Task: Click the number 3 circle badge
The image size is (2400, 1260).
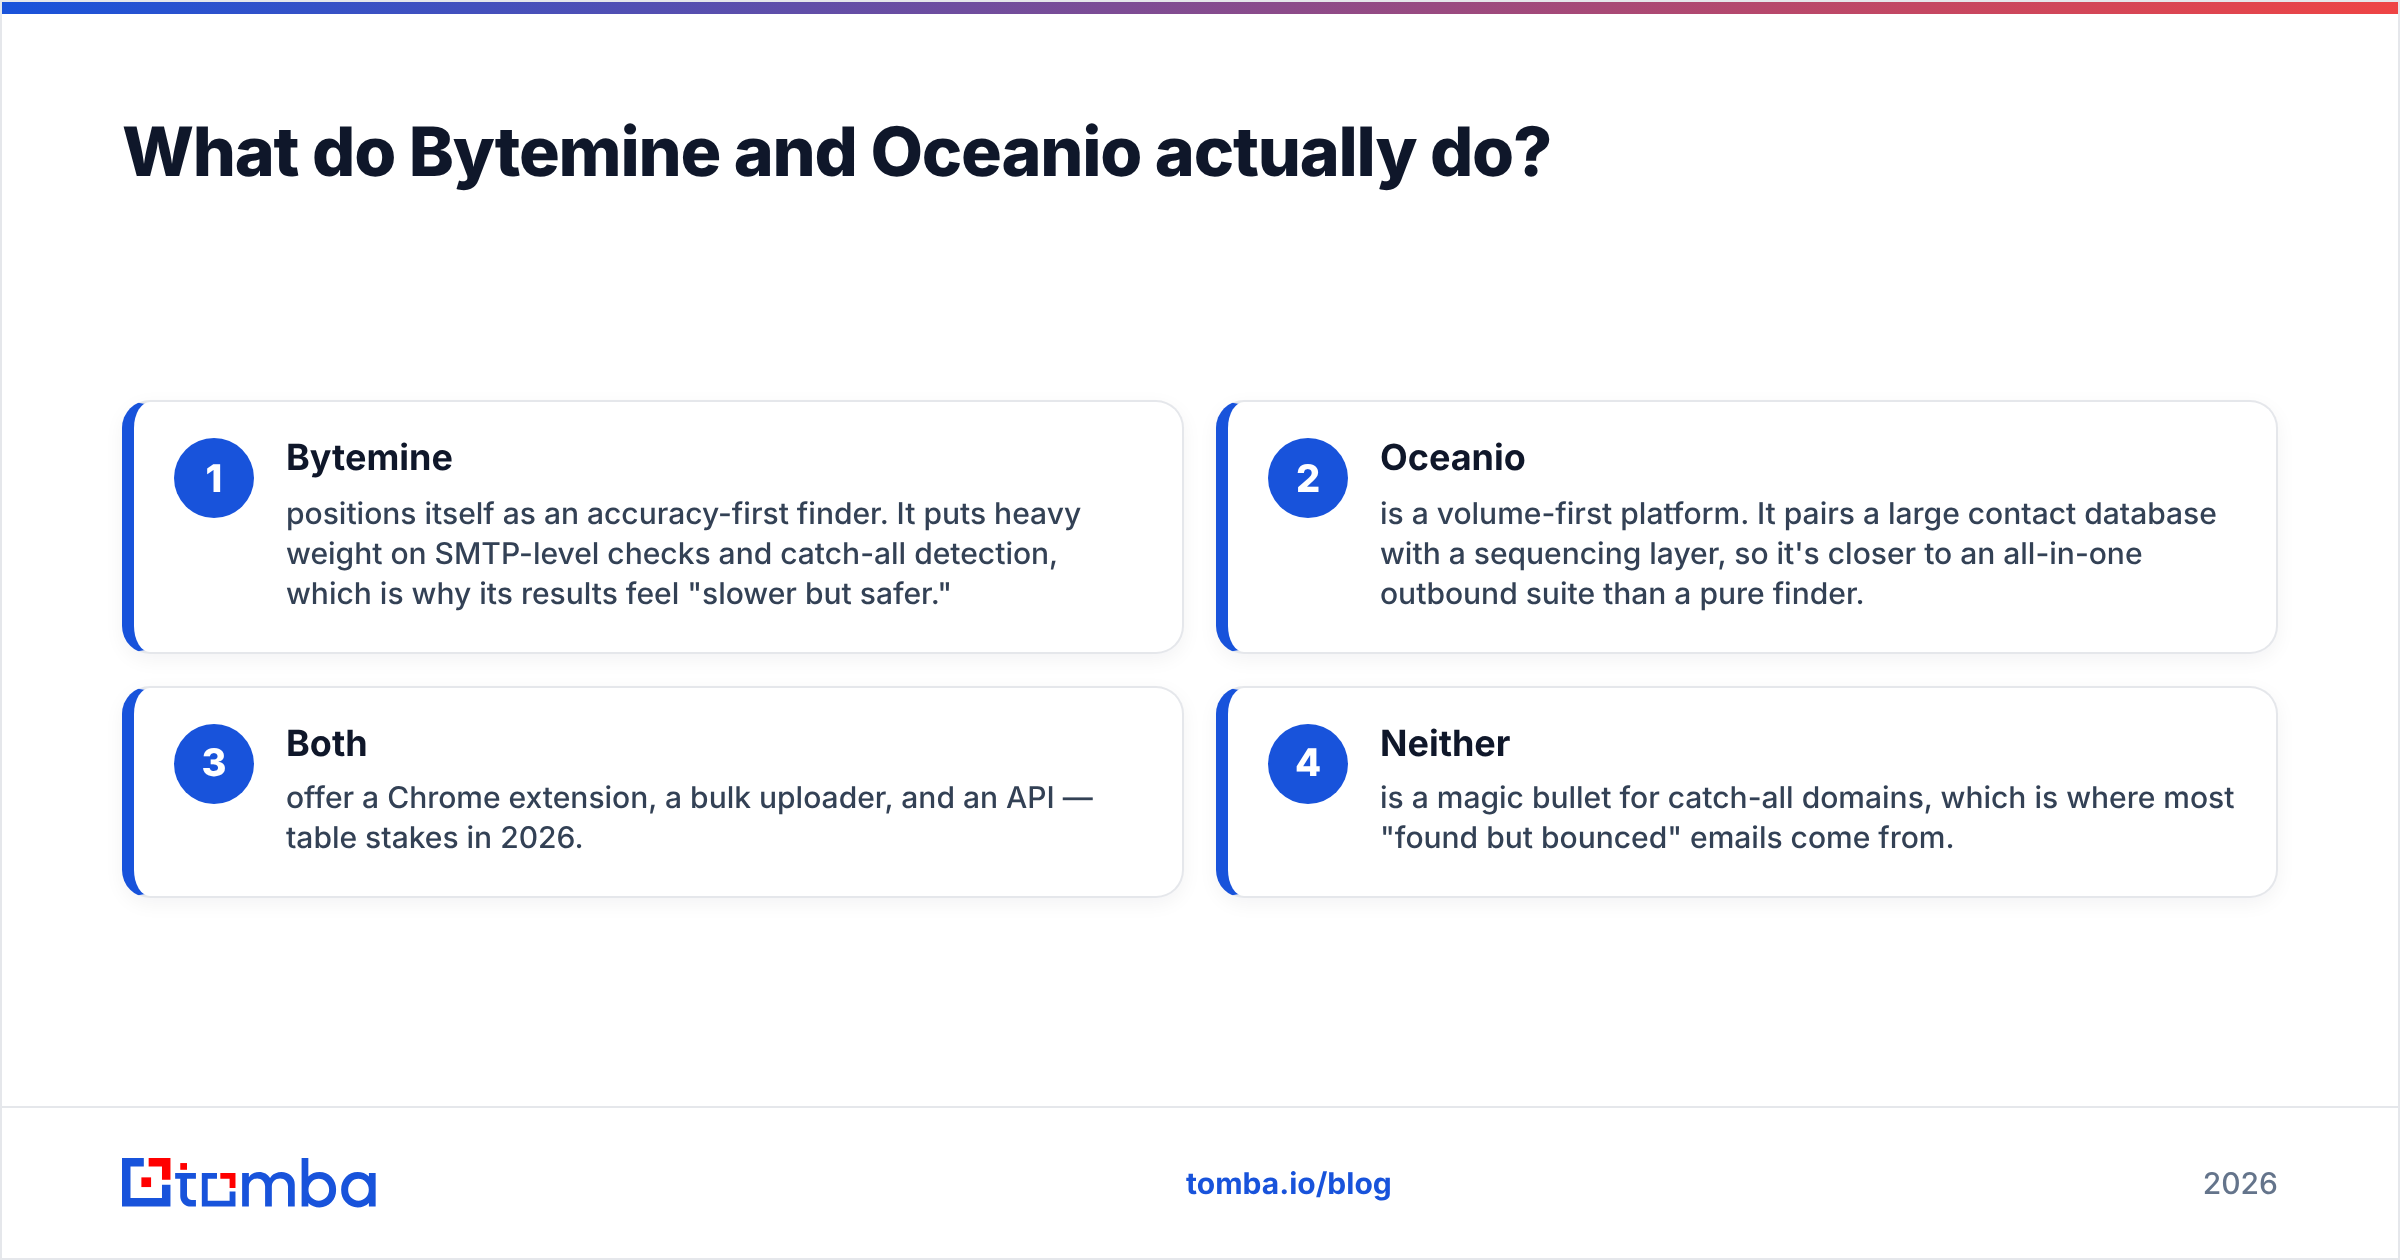Action: click(x=214, y=764)
